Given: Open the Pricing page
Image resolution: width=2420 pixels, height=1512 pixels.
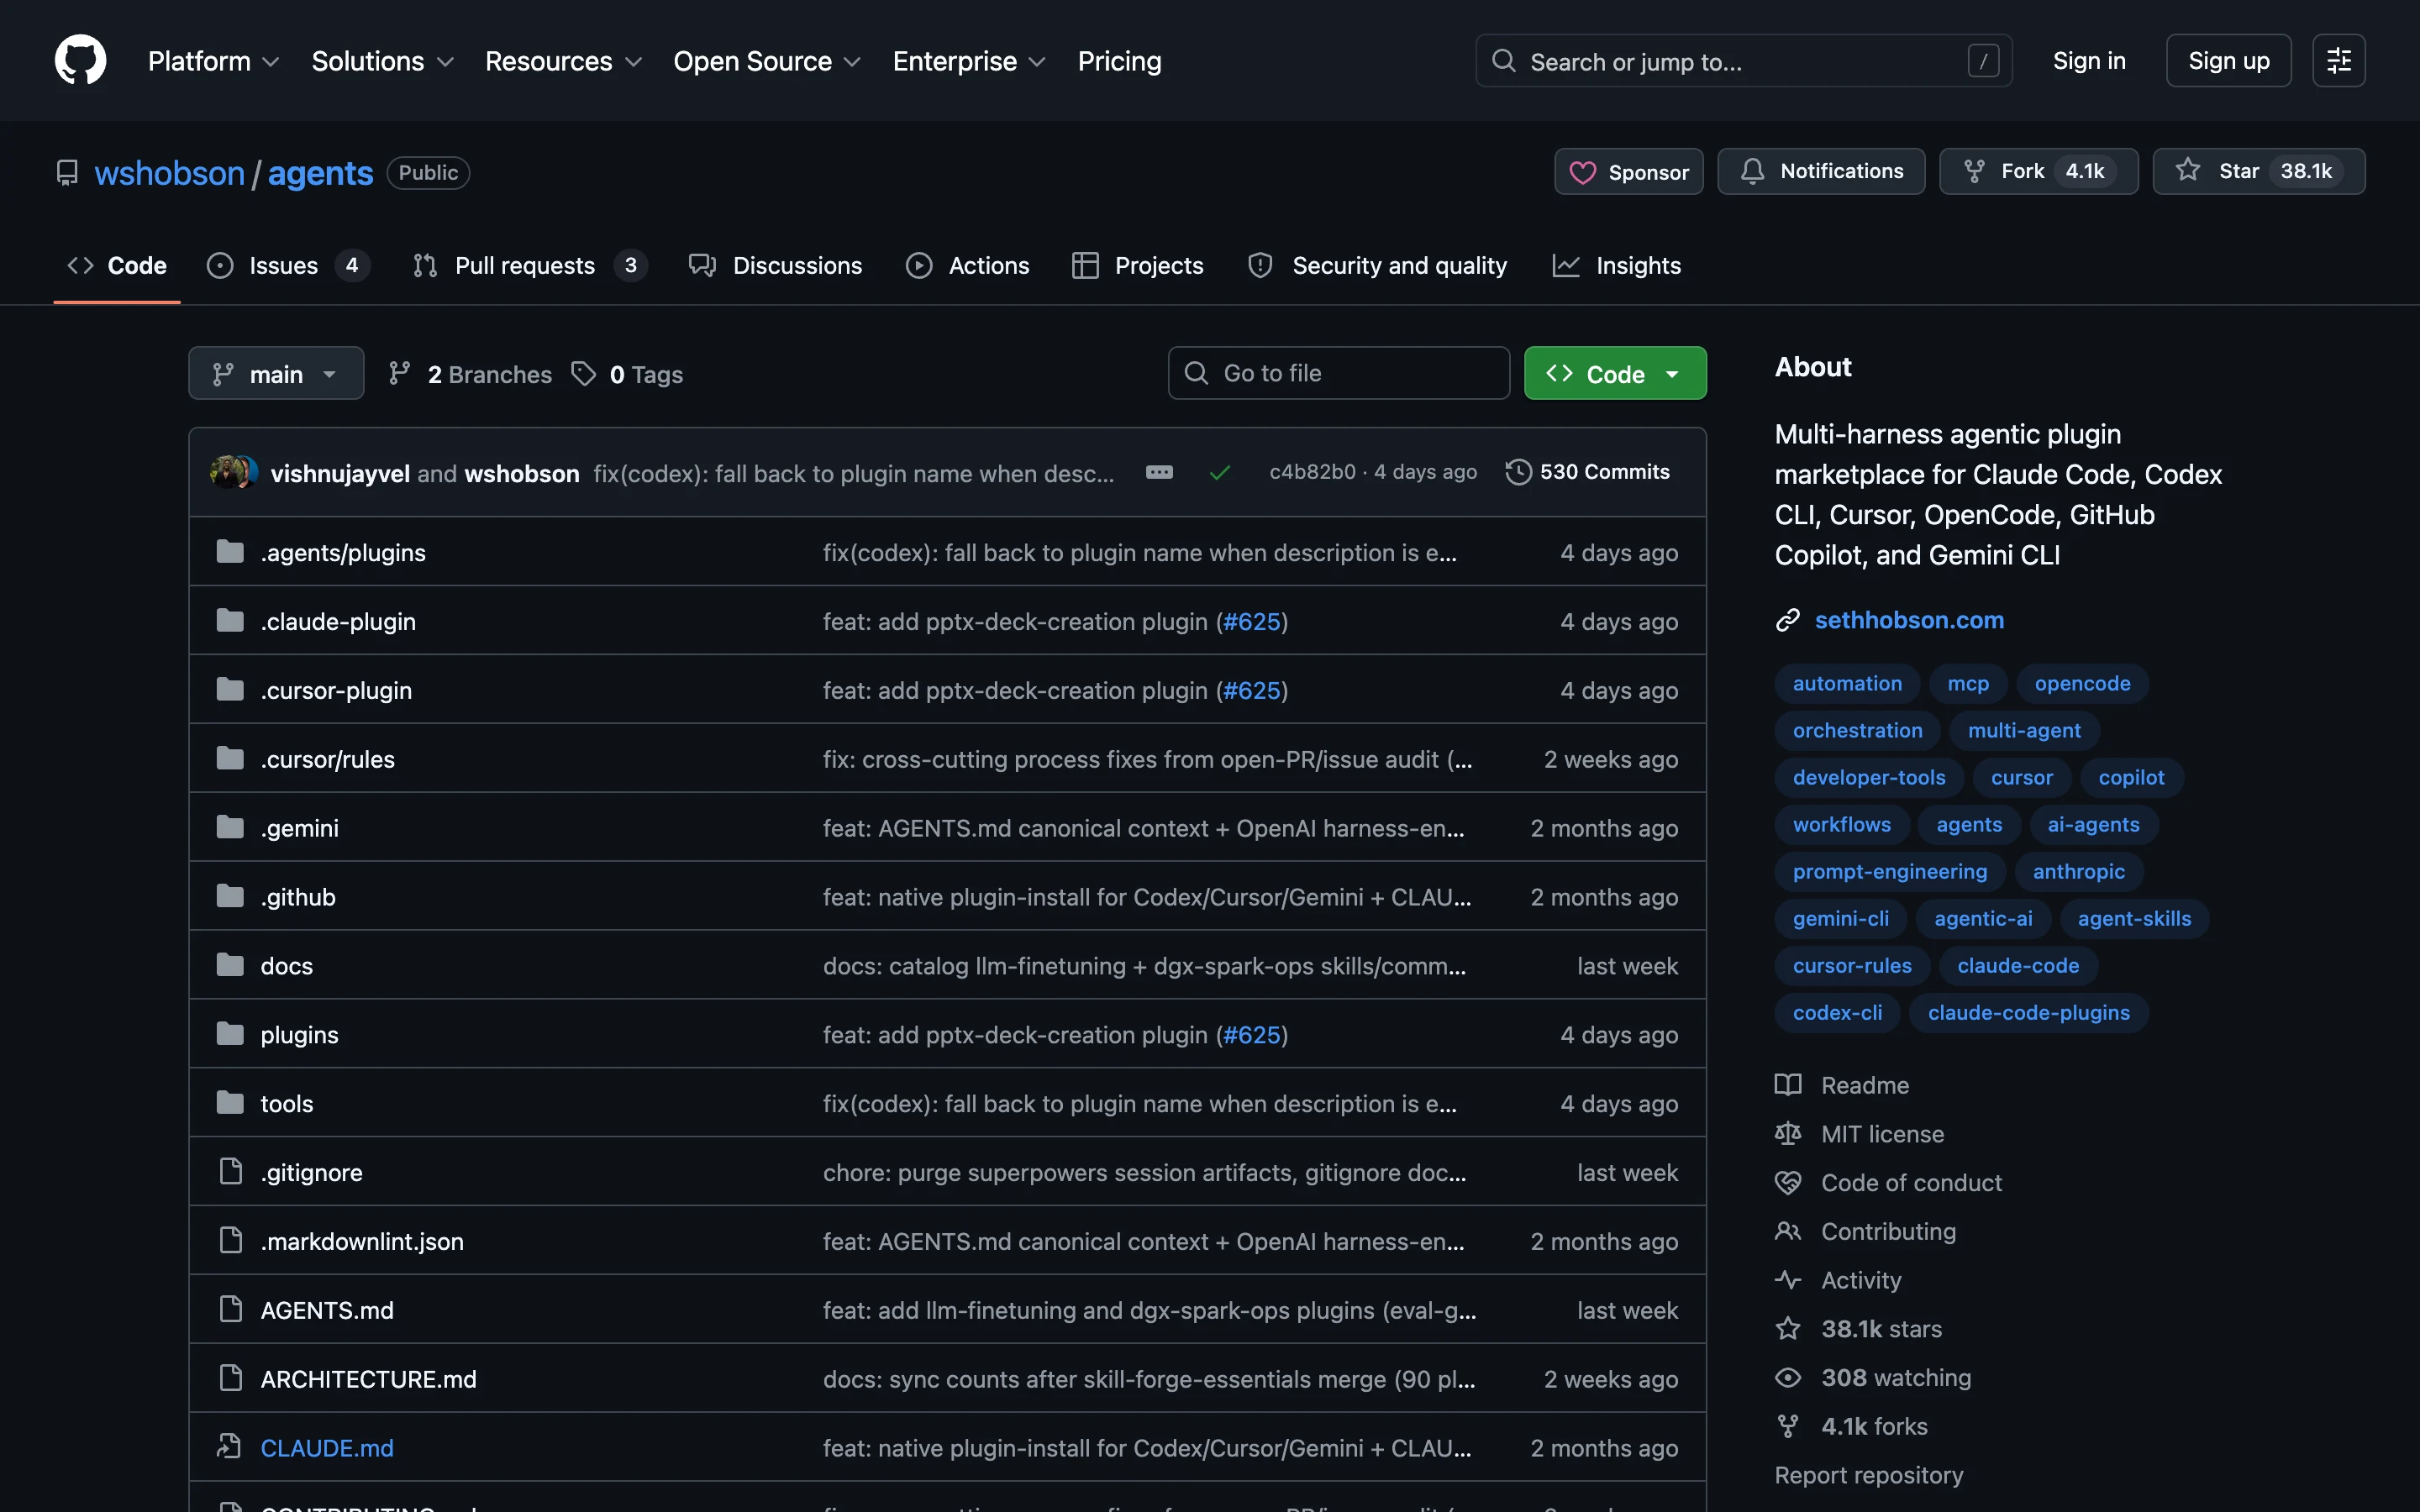Looking at the screenshot, I should [x=1119, y=61].
